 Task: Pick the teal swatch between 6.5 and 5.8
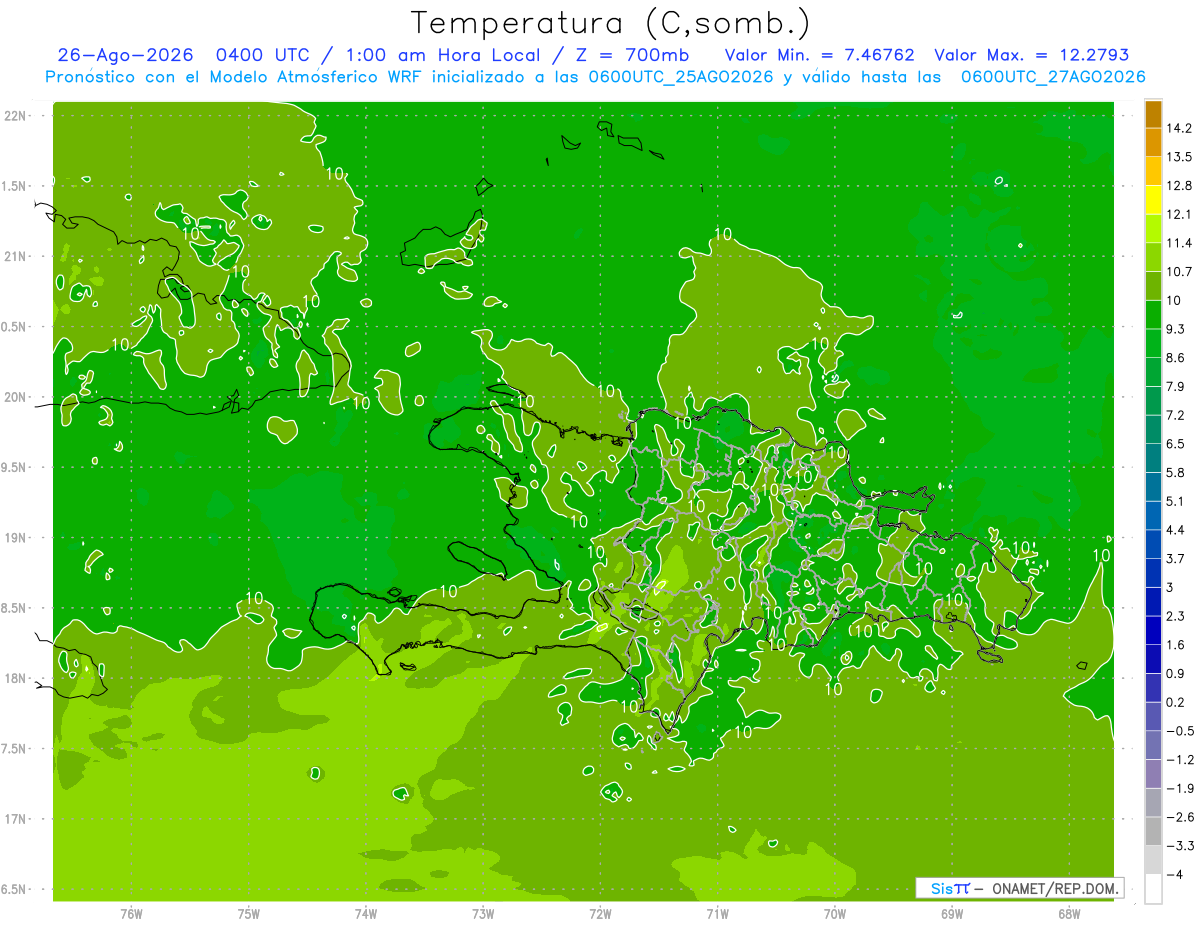[x=1153, y=458]
